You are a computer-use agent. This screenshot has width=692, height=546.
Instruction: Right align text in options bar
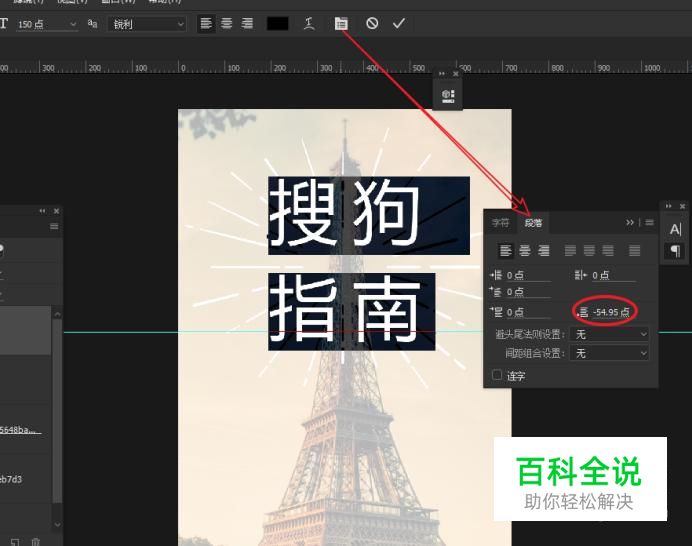(x=247, y=23)
